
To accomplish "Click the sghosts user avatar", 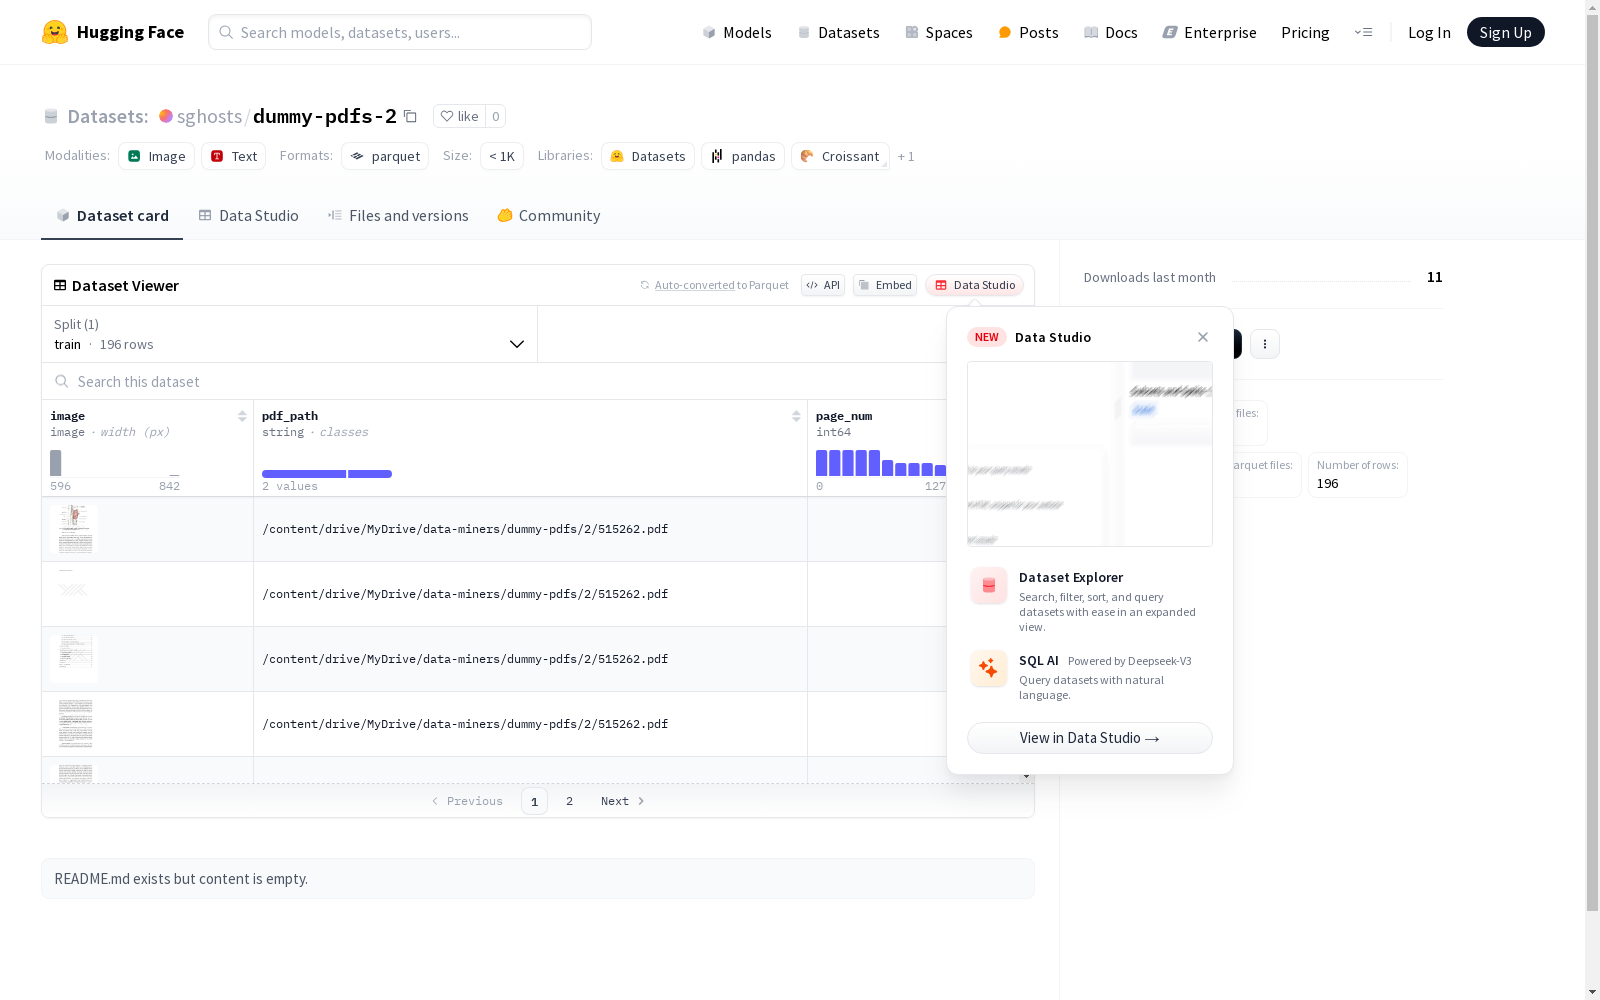I will [x=166, y=116].
